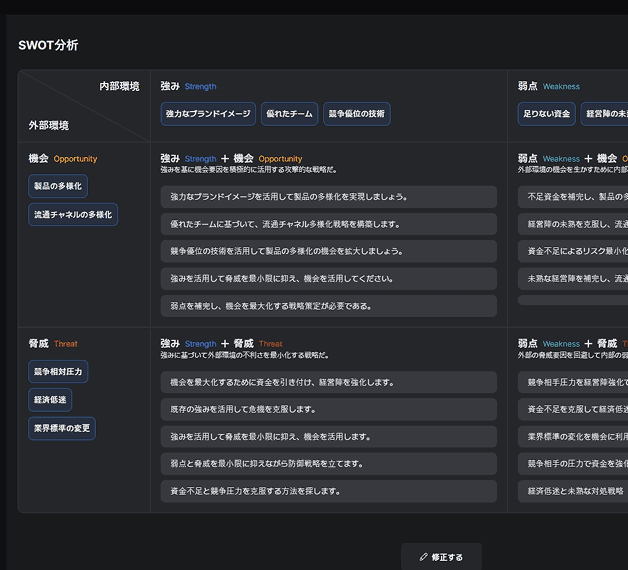Click the 内部環境 header label
This screenshot has width=628, height=570.
click(119, 86)
